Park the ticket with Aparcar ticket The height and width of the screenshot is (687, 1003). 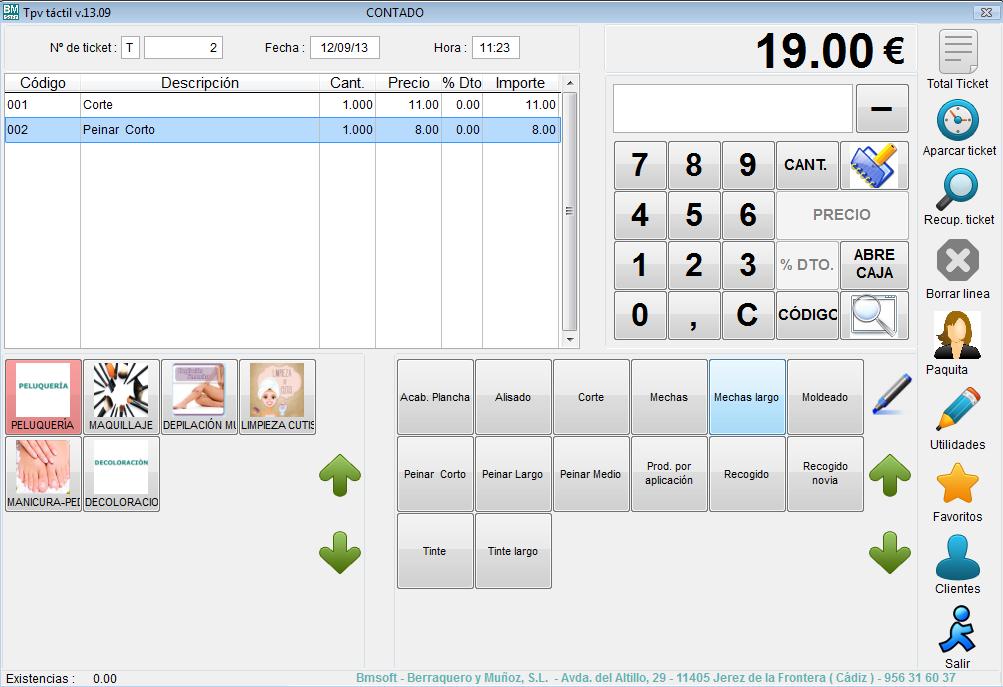957,122
